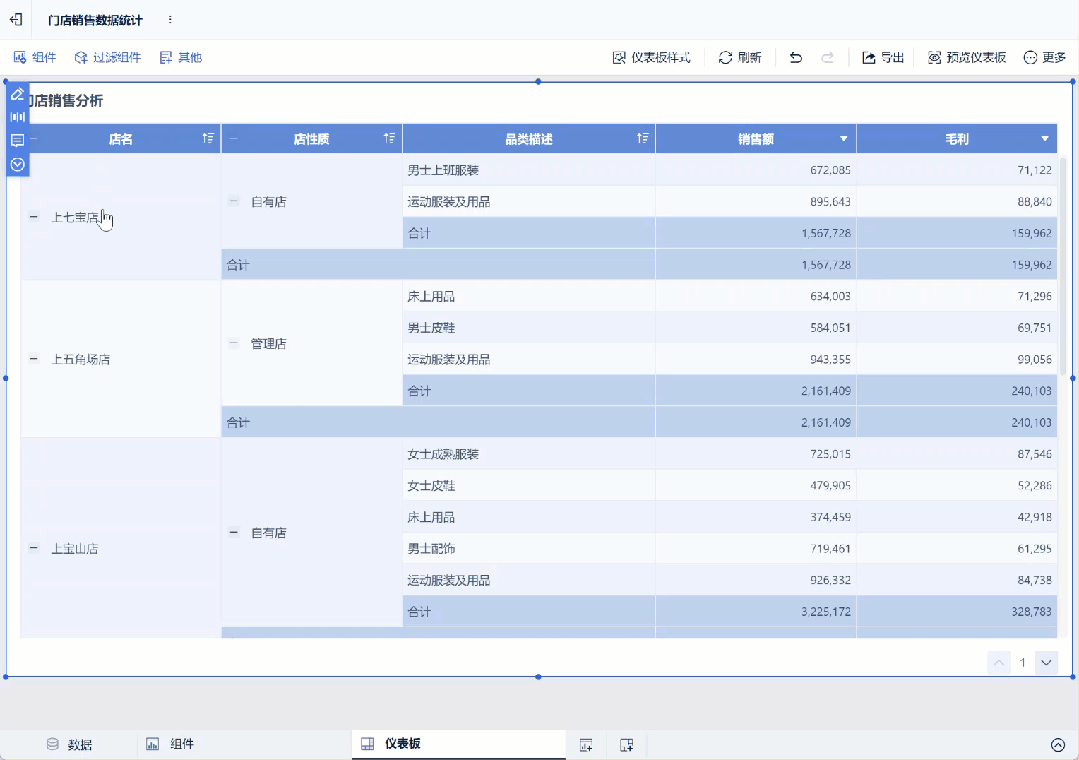
Task: Click the add dashboard icon in the bottom bar
Action: (x=626, y=744)
